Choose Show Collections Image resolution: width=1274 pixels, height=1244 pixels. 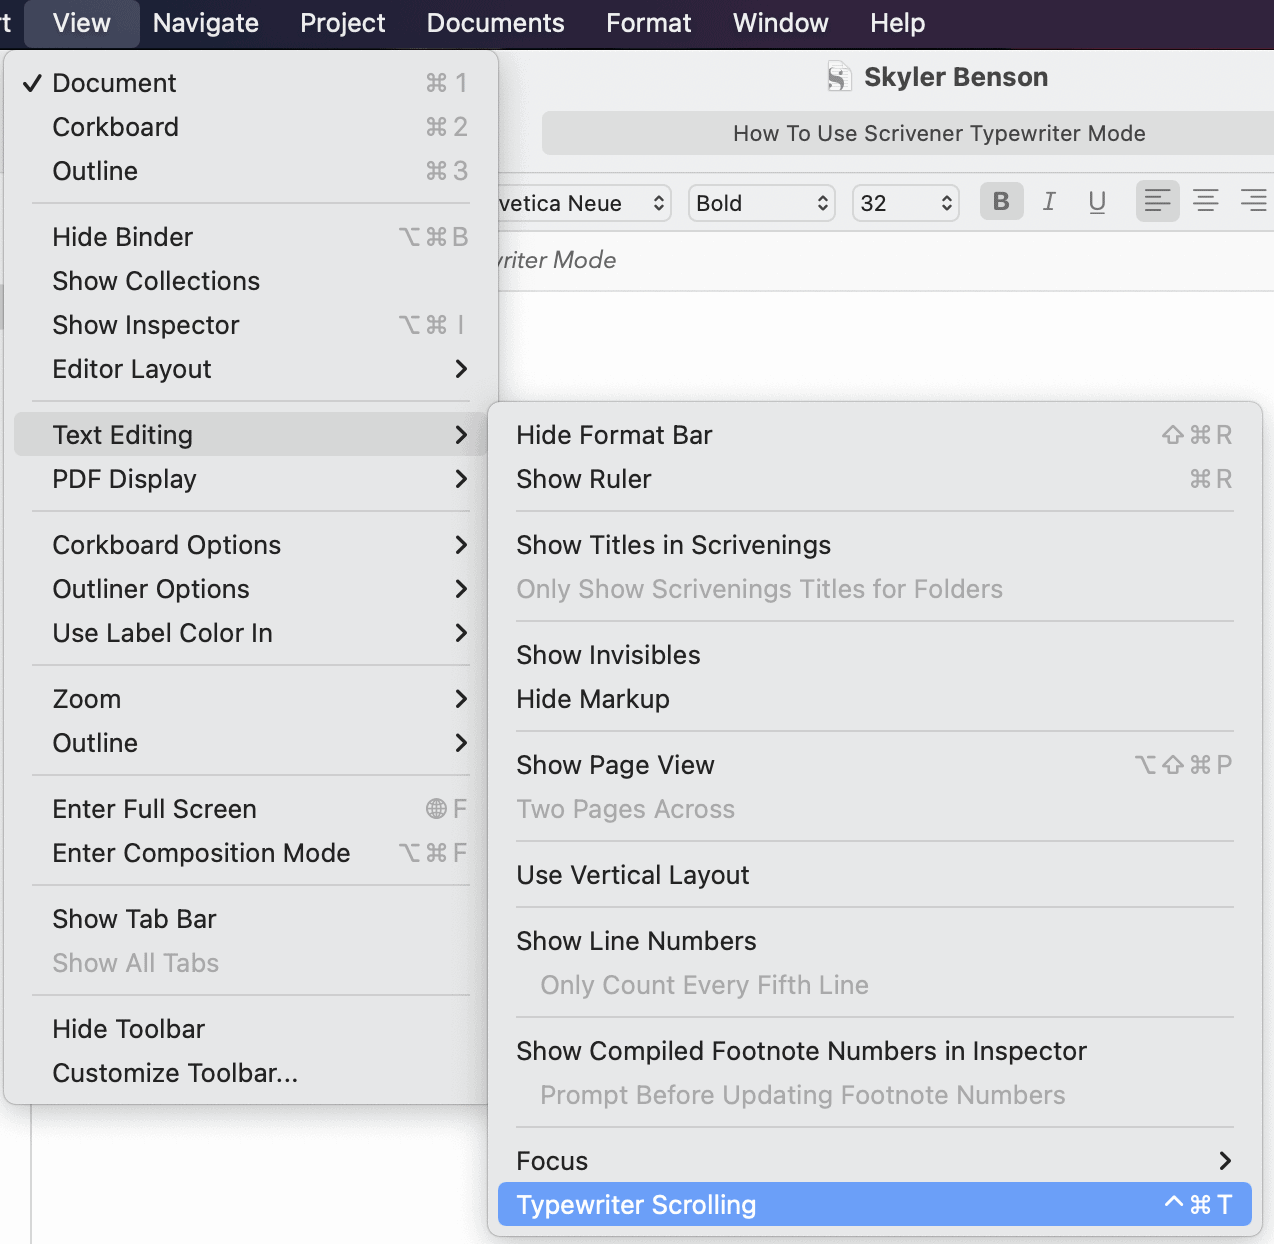tap(251, 281)
